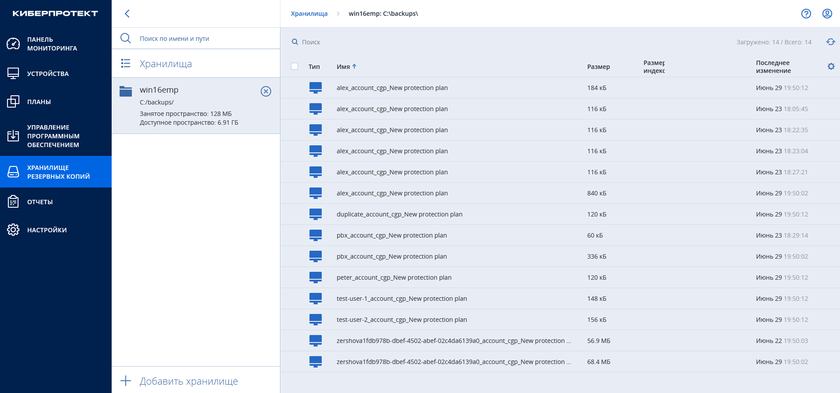Toggle the select-all checkbox in header
This screenshot has width=840, height=393.
(x=294, y=66)
